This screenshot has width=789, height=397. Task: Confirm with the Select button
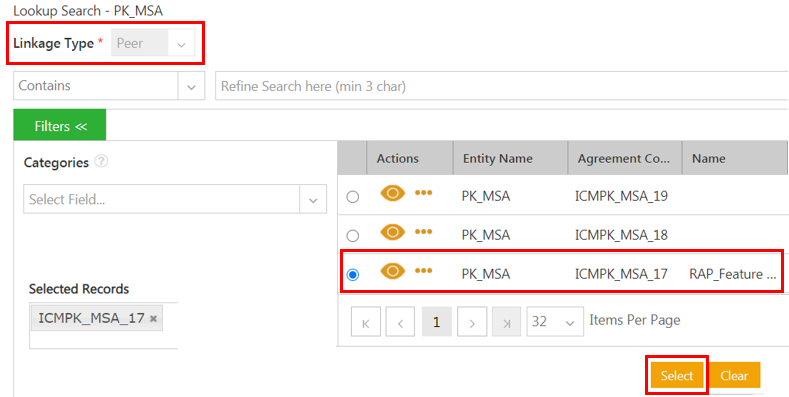coord(677,375)
